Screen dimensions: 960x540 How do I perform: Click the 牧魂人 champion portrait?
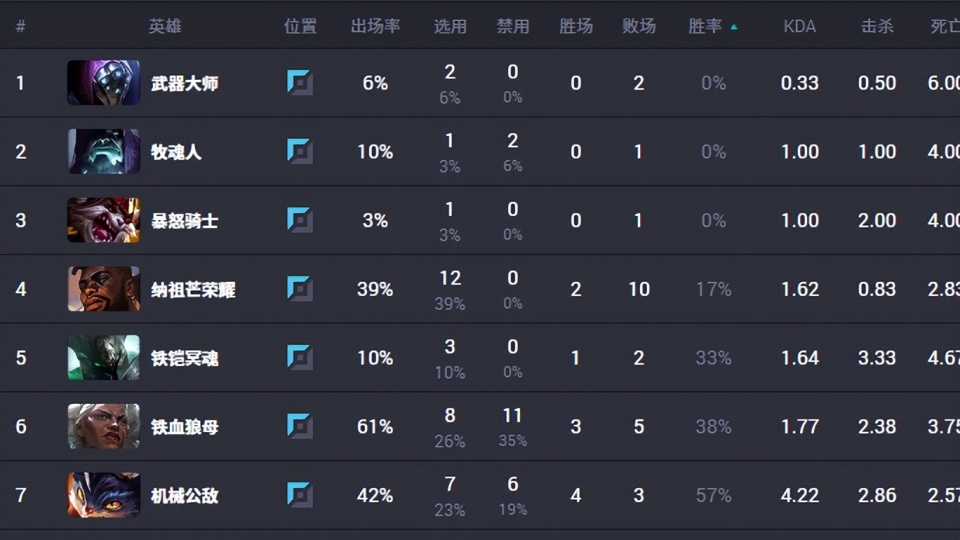(x=103, y=152)
